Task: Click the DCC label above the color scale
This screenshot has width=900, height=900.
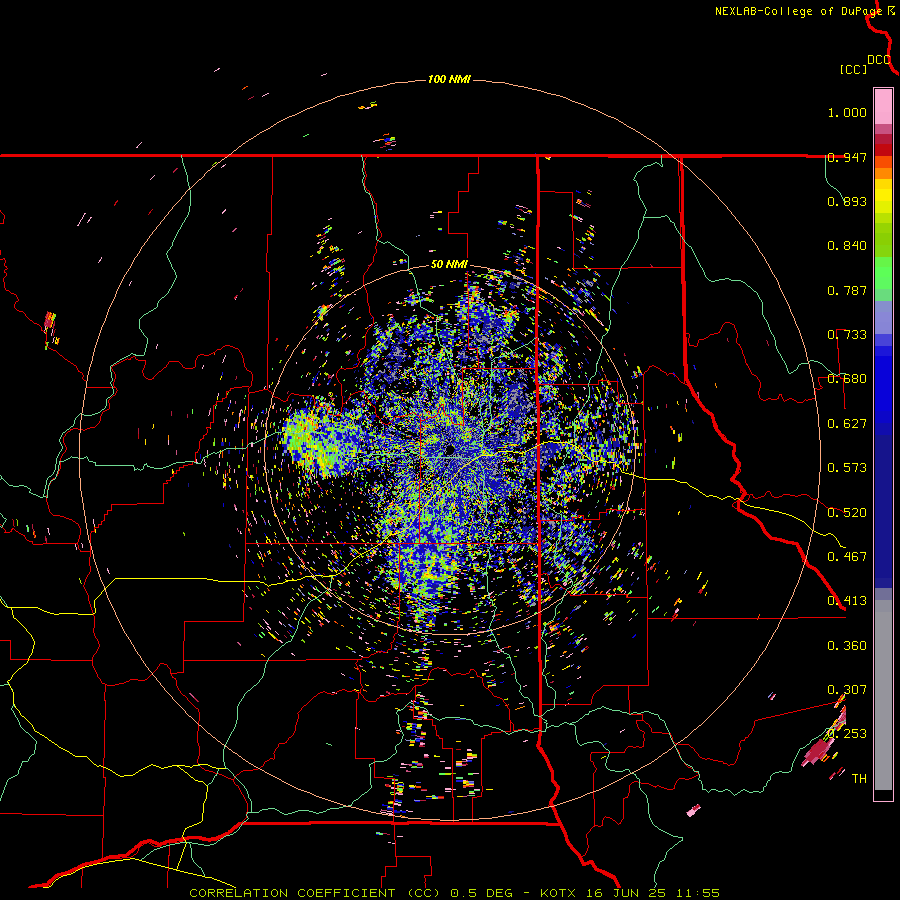Action: click(879, 60)
